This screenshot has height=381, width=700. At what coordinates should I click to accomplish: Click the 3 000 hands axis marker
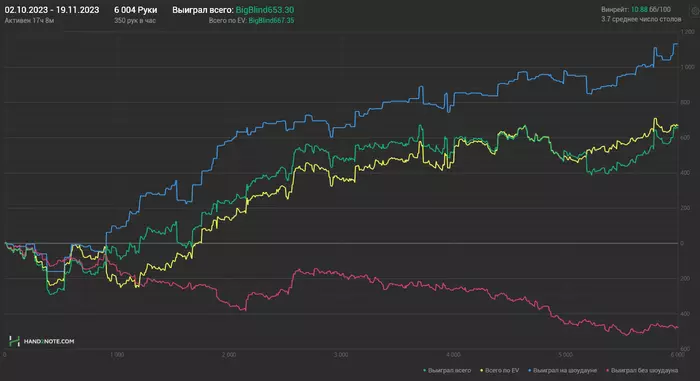tap(341, 355)
